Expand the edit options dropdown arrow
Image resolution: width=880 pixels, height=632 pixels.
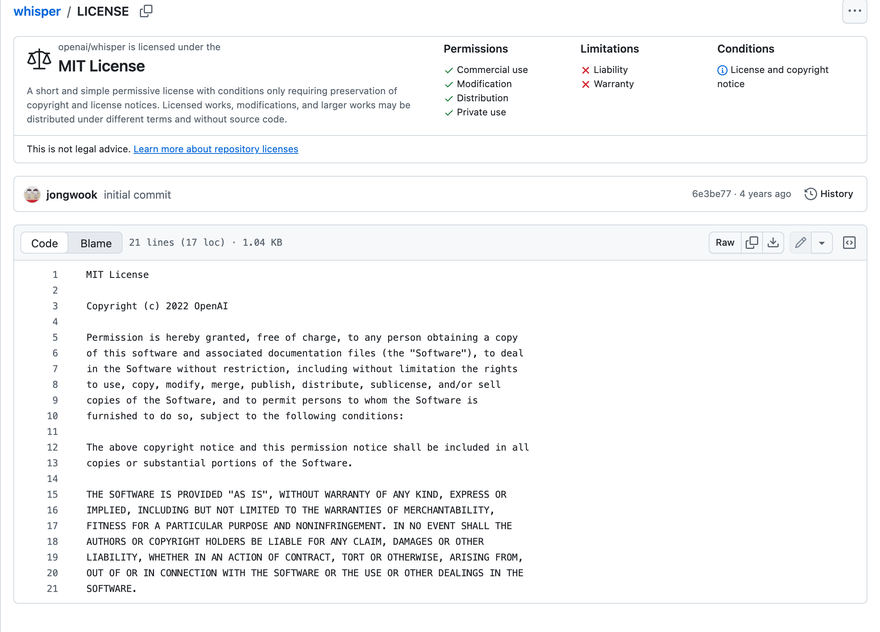pyautogui.click(x=822, y=242)
